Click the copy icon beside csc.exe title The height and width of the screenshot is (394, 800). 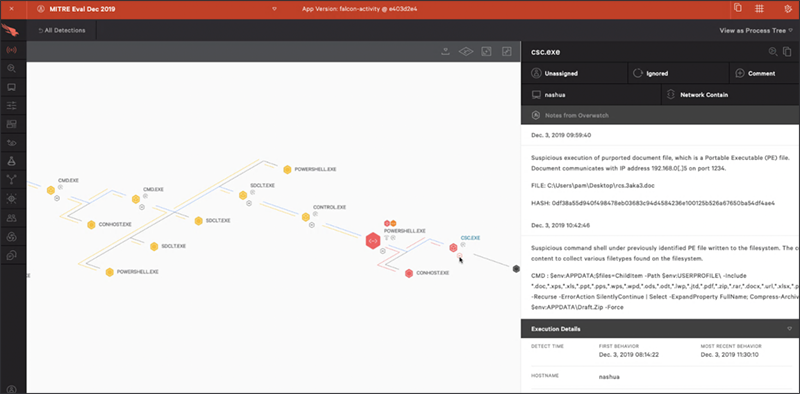(787, 52)
